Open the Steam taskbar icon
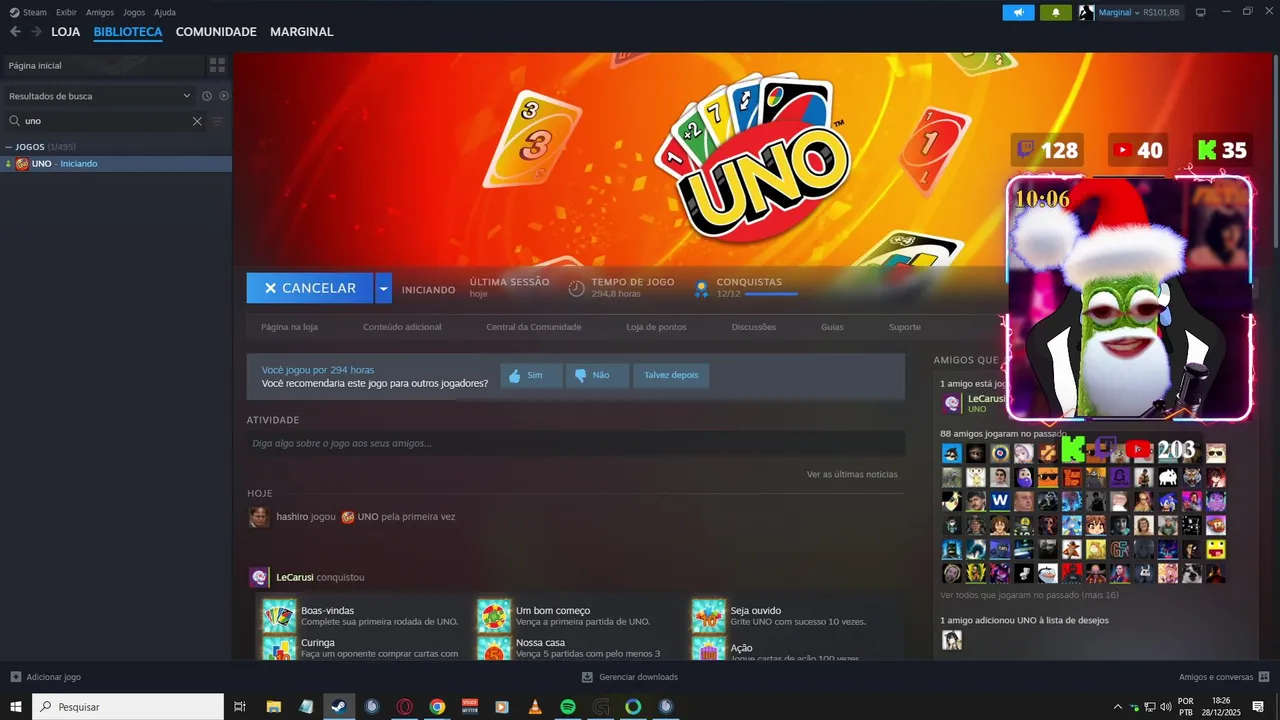 (341, 707)
